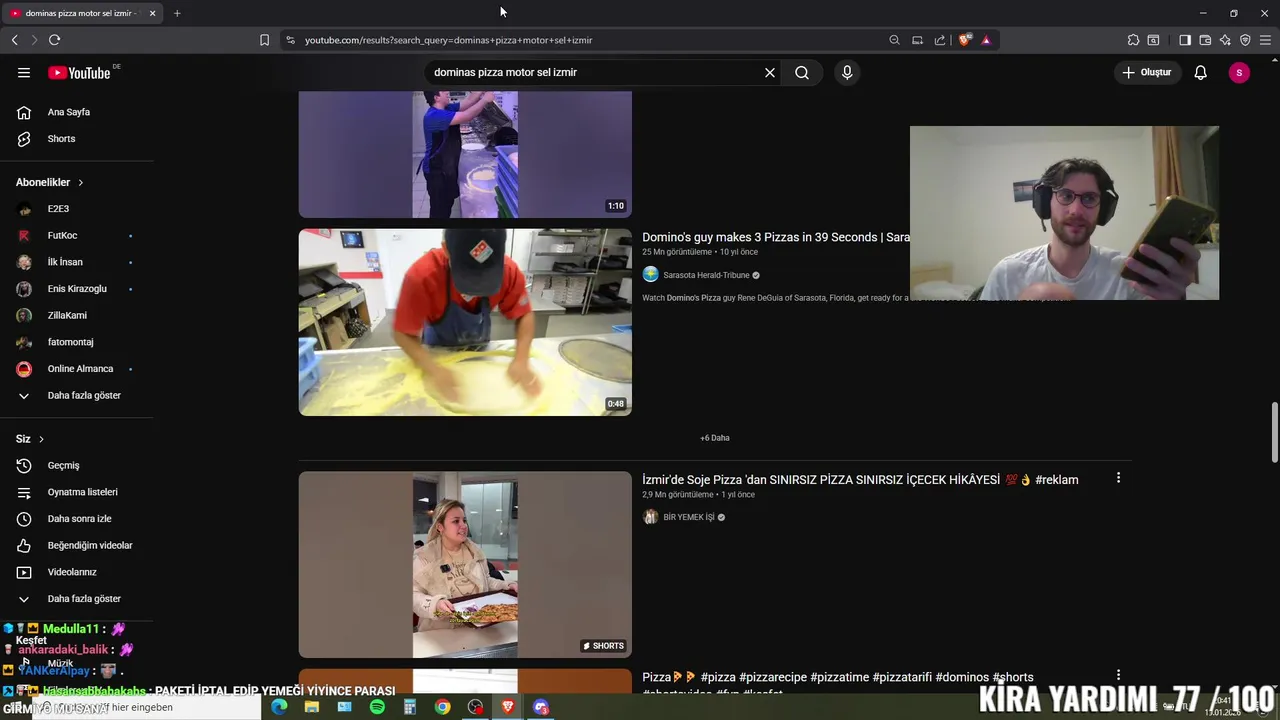Open Brave Wallet icon

point(1205,40)
